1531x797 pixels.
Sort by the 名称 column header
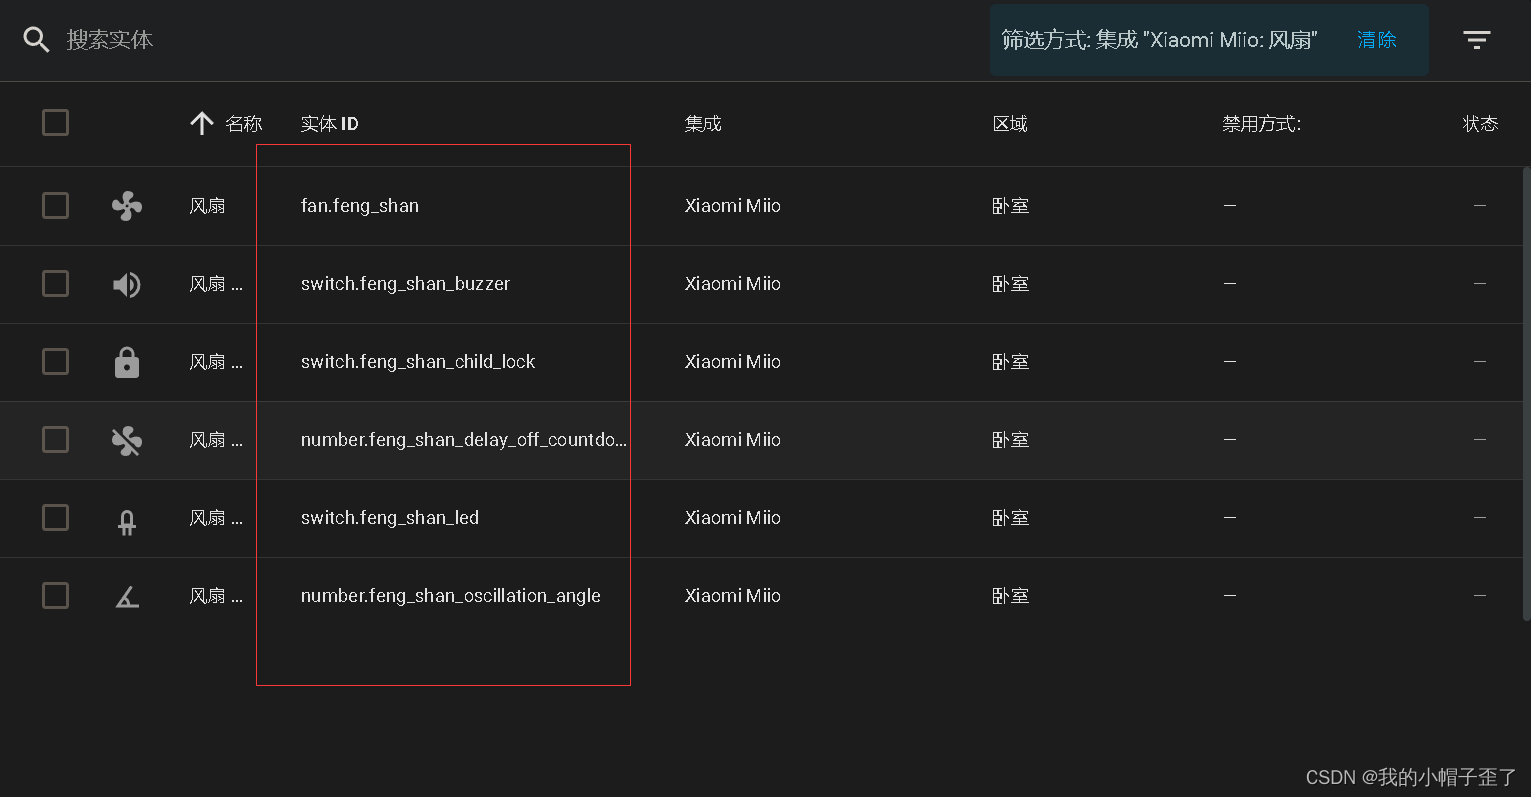tap(243, 123)
